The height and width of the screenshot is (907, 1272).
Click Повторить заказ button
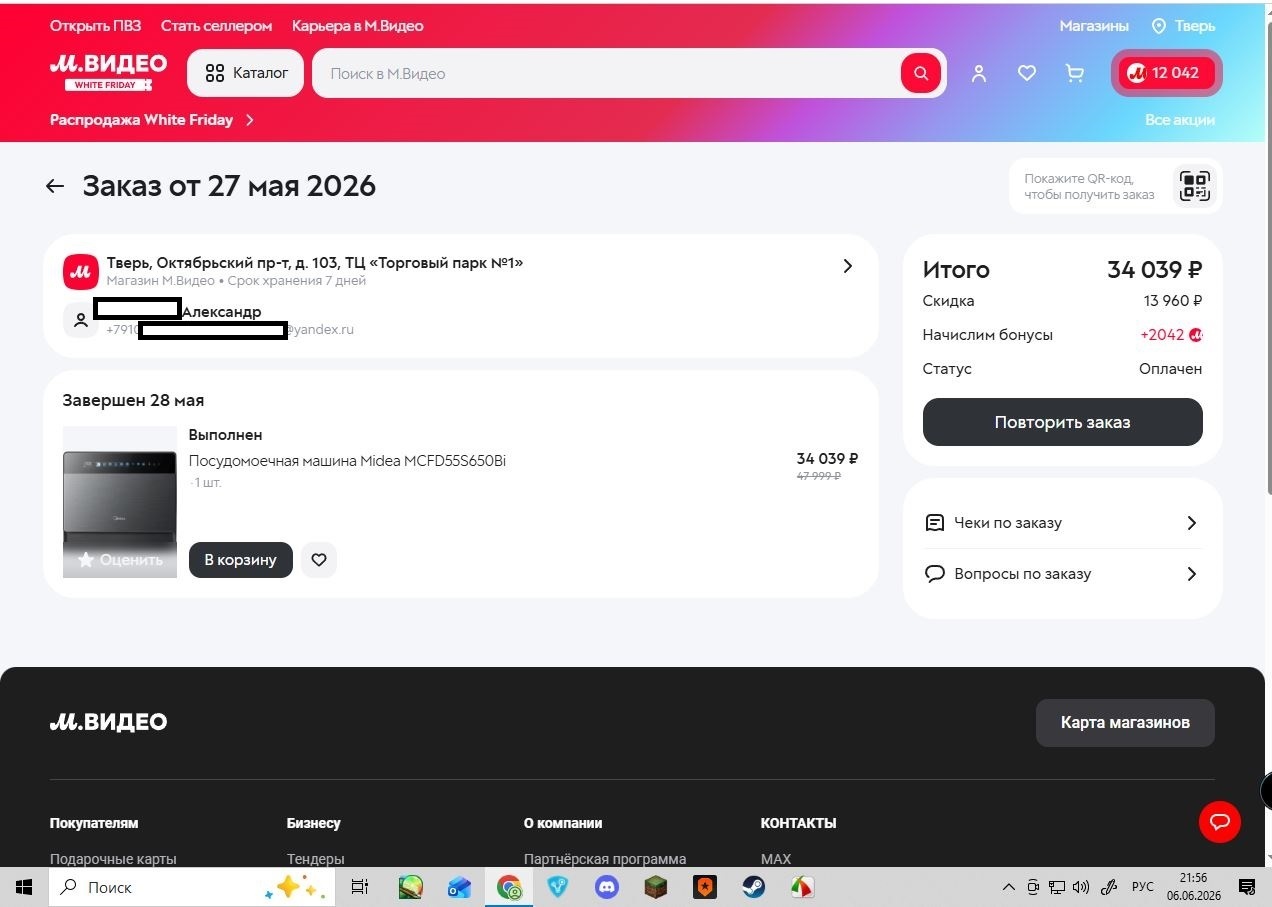point(1062,422)
